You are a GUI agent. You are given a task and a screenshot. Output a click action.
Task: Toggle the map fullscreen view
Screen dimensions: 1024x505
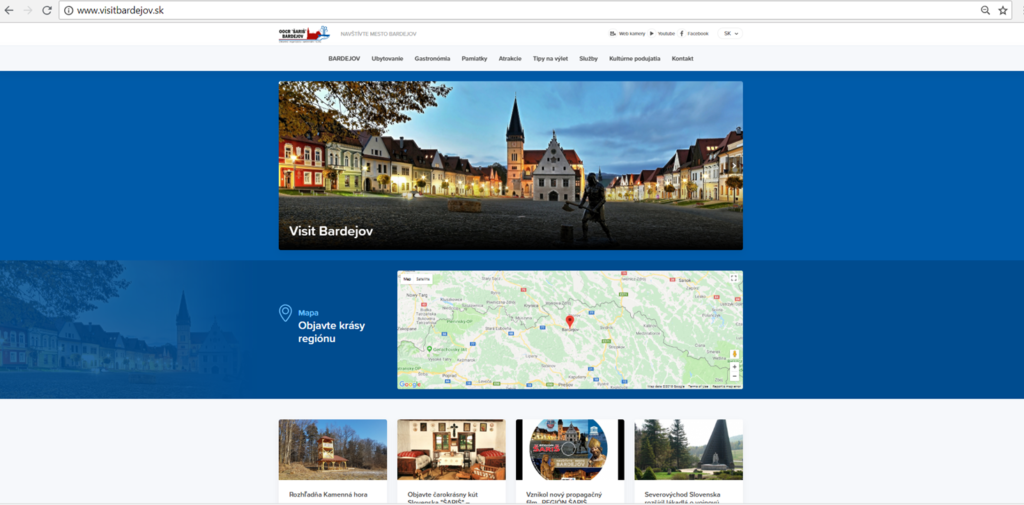tap(733, 278)
